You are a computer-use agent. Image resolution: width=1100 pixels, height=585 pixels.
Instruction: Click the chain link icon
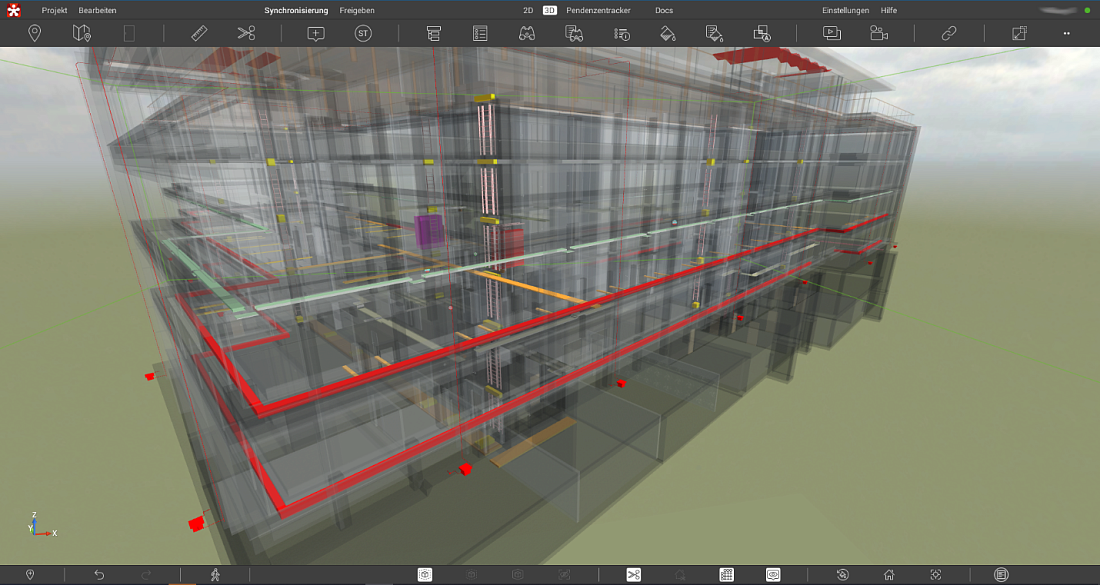tap(949, 33)
